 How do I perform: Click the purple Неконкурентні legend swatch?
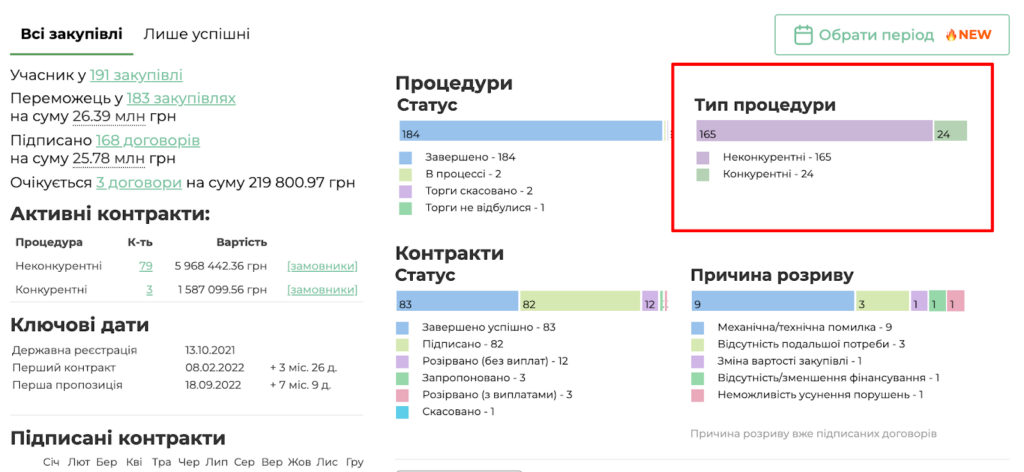coord(703,157)
